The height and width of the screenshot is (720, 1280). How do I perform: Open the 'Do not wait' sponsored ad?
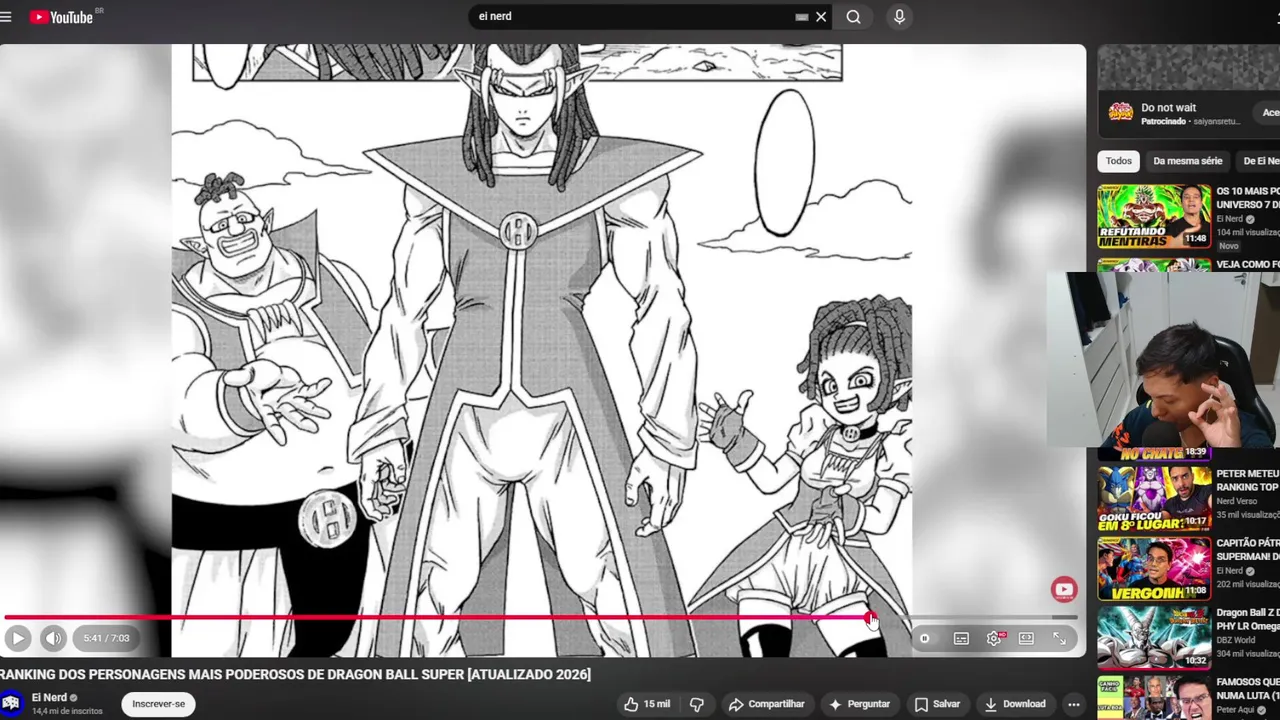(1168, 108)
